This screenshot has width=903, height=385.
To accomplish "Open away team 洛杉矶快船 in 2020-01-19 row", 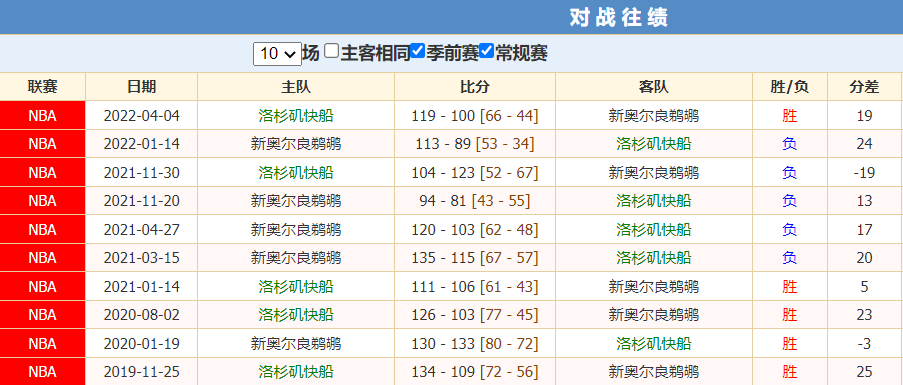I will pos(654,344).
